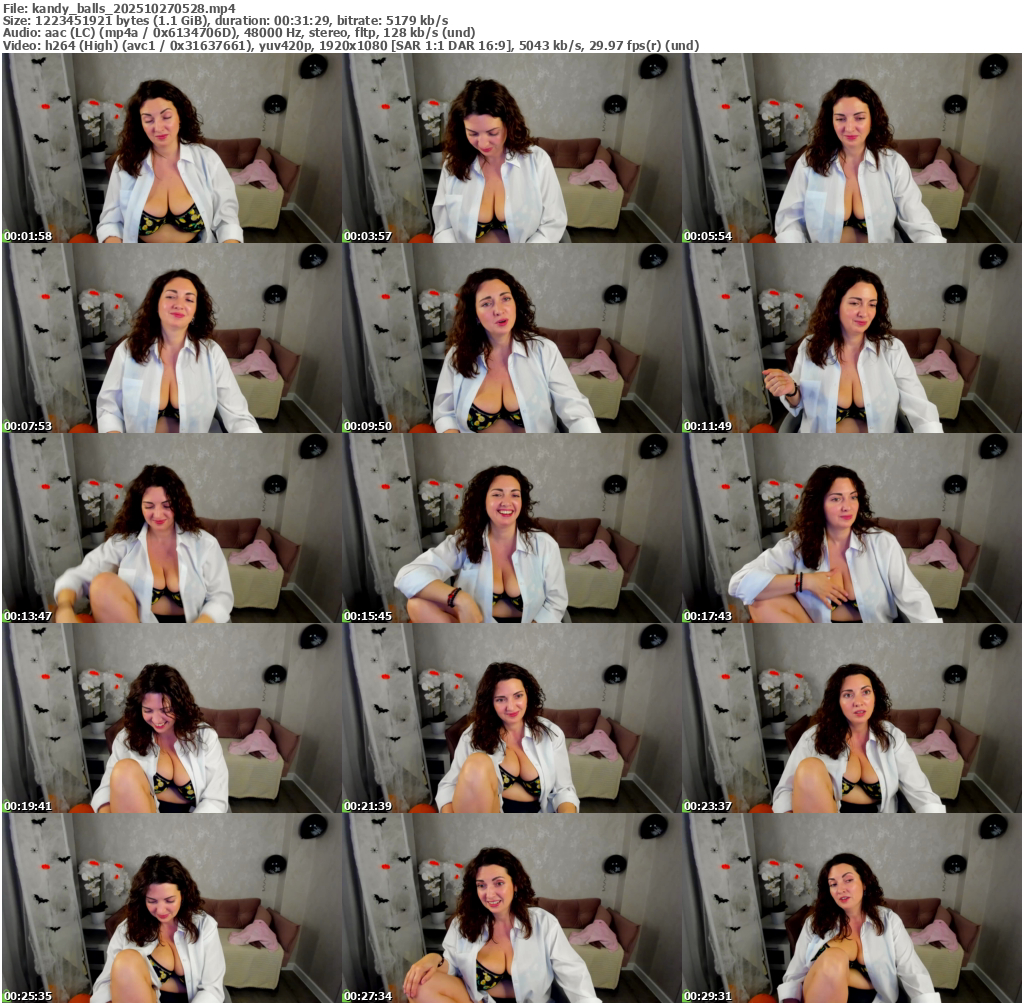Select the frame at timestamp 00:03:57

click(x=512, y=148)
